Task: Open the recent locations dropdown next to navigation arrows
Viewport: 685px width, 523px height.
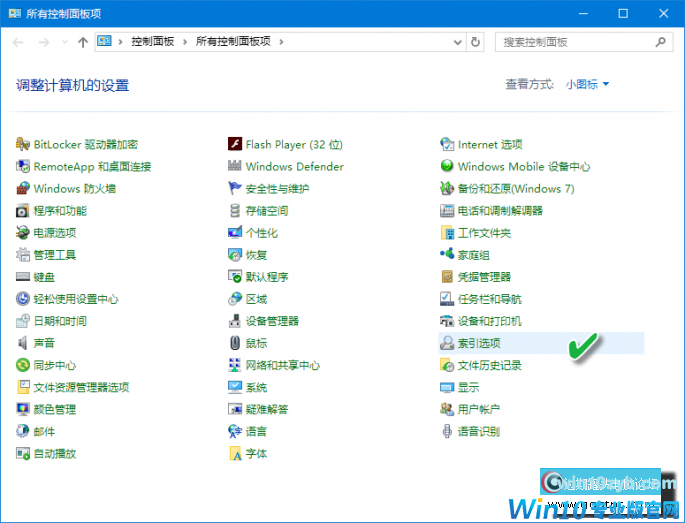Action: (x=65, y=42)
